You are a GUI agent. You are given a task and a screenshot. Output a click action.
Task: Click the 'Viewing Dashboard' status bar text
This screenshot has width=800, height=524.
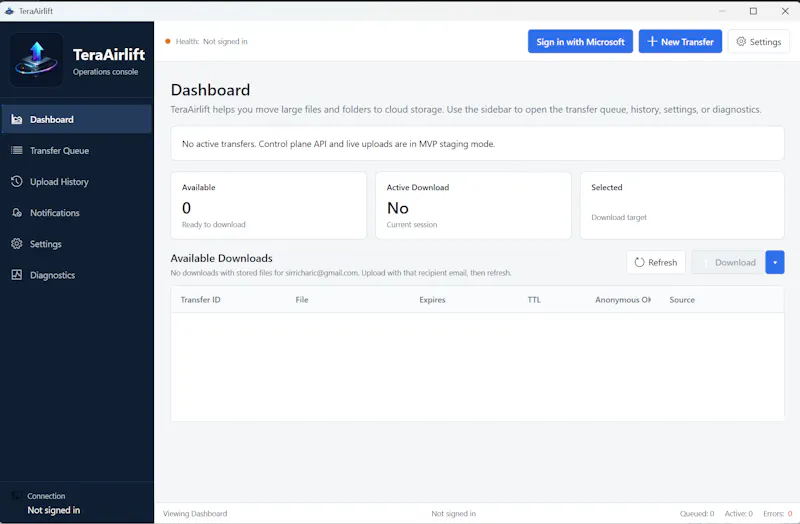[x=195, y=513]
